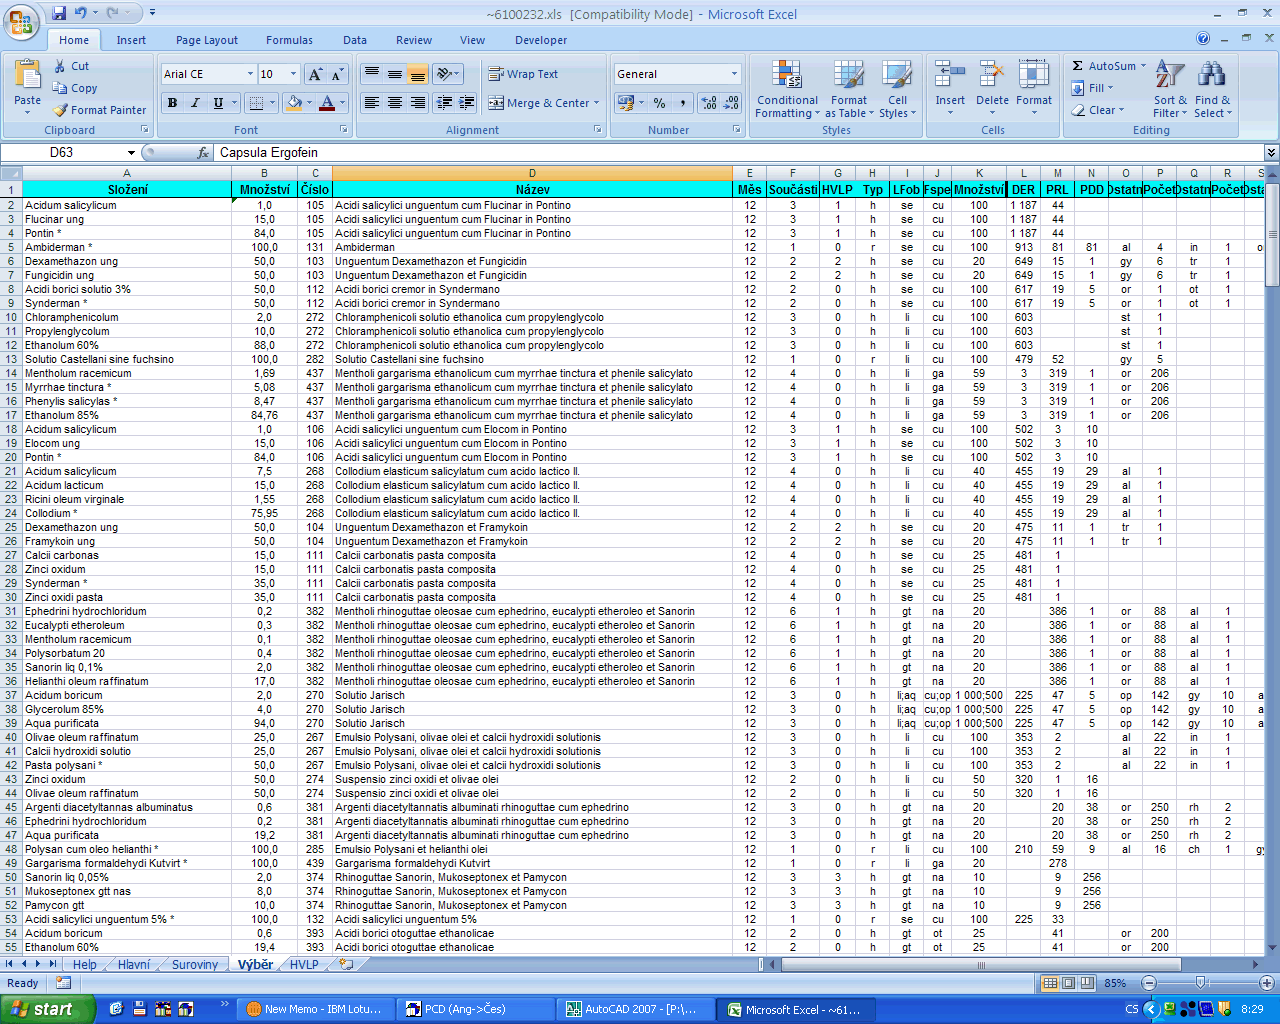
Task: Open Conditional Formatting menu
Action: [x=787, y=88]
